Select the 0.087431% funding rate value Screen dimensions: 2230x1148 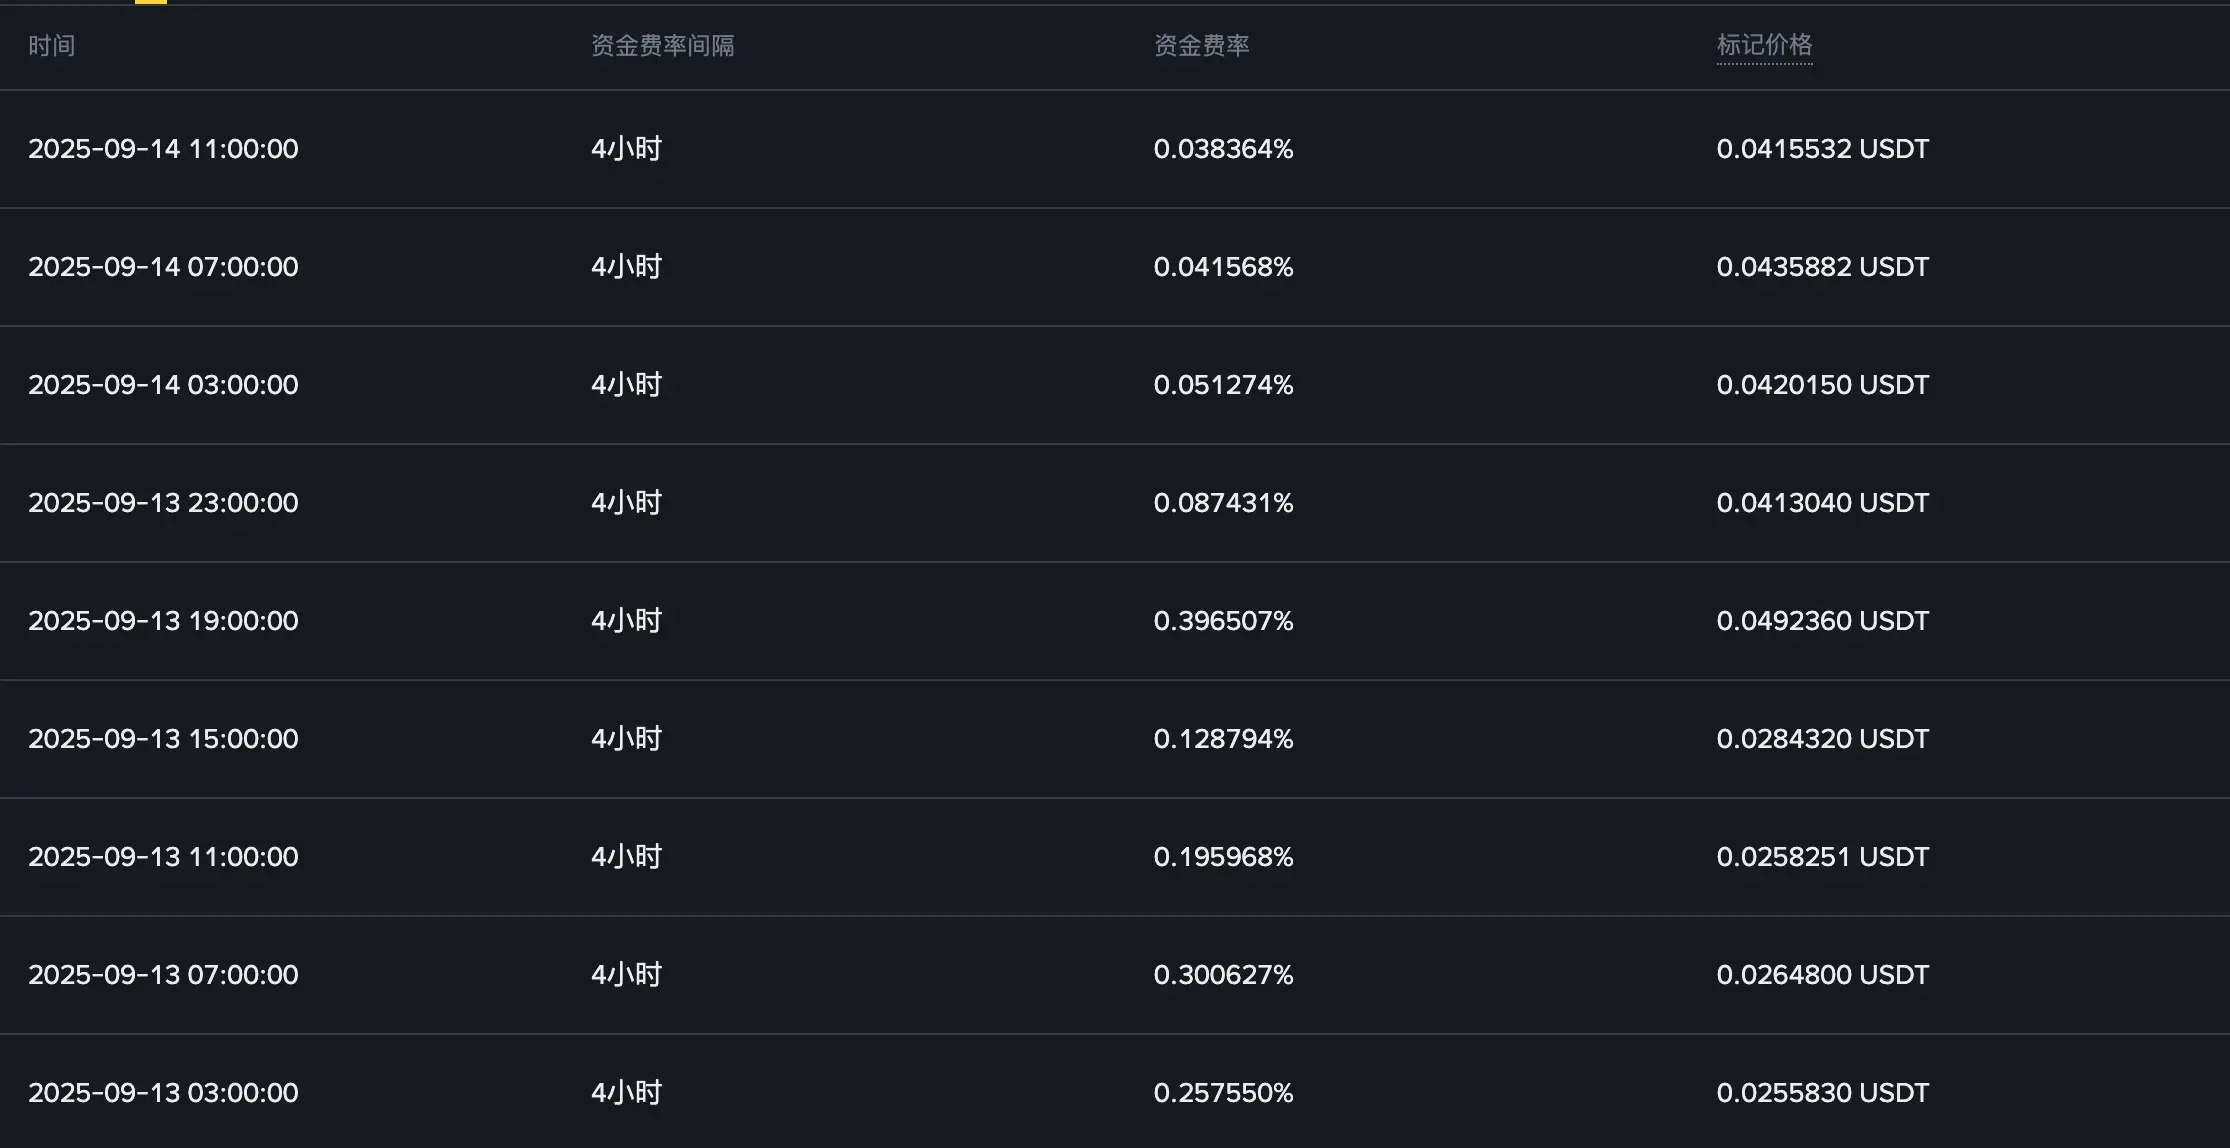click(1223, 503)
